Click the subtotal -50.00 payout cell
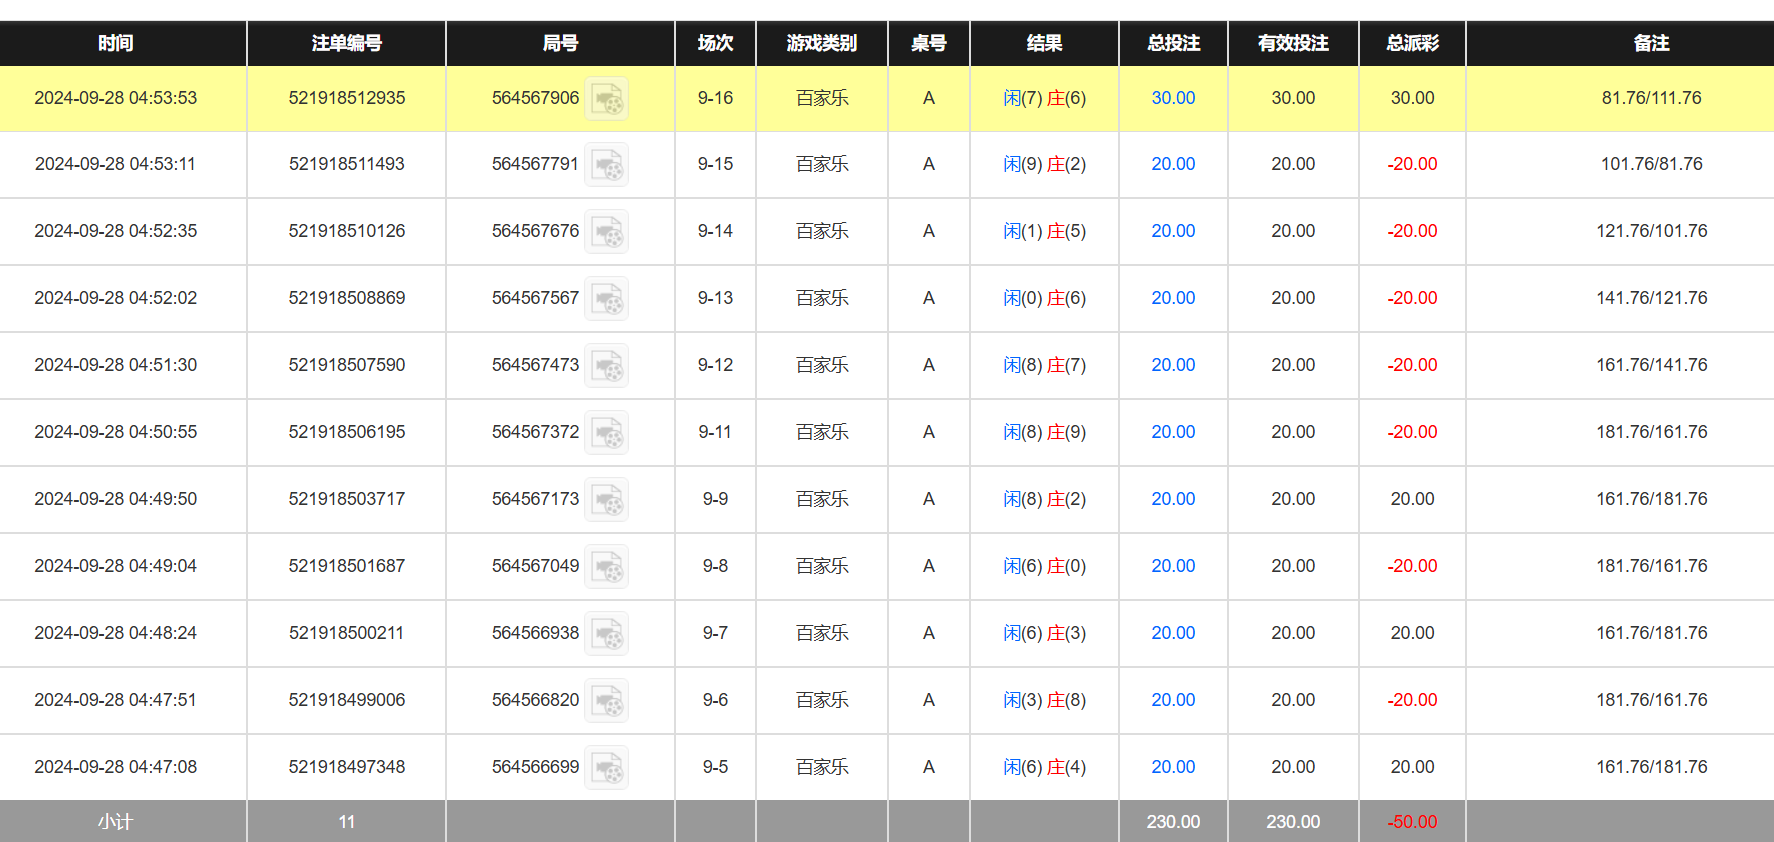Image resolution: width=1774 pixels, height=842 pixels. (x=1412, y=822)
